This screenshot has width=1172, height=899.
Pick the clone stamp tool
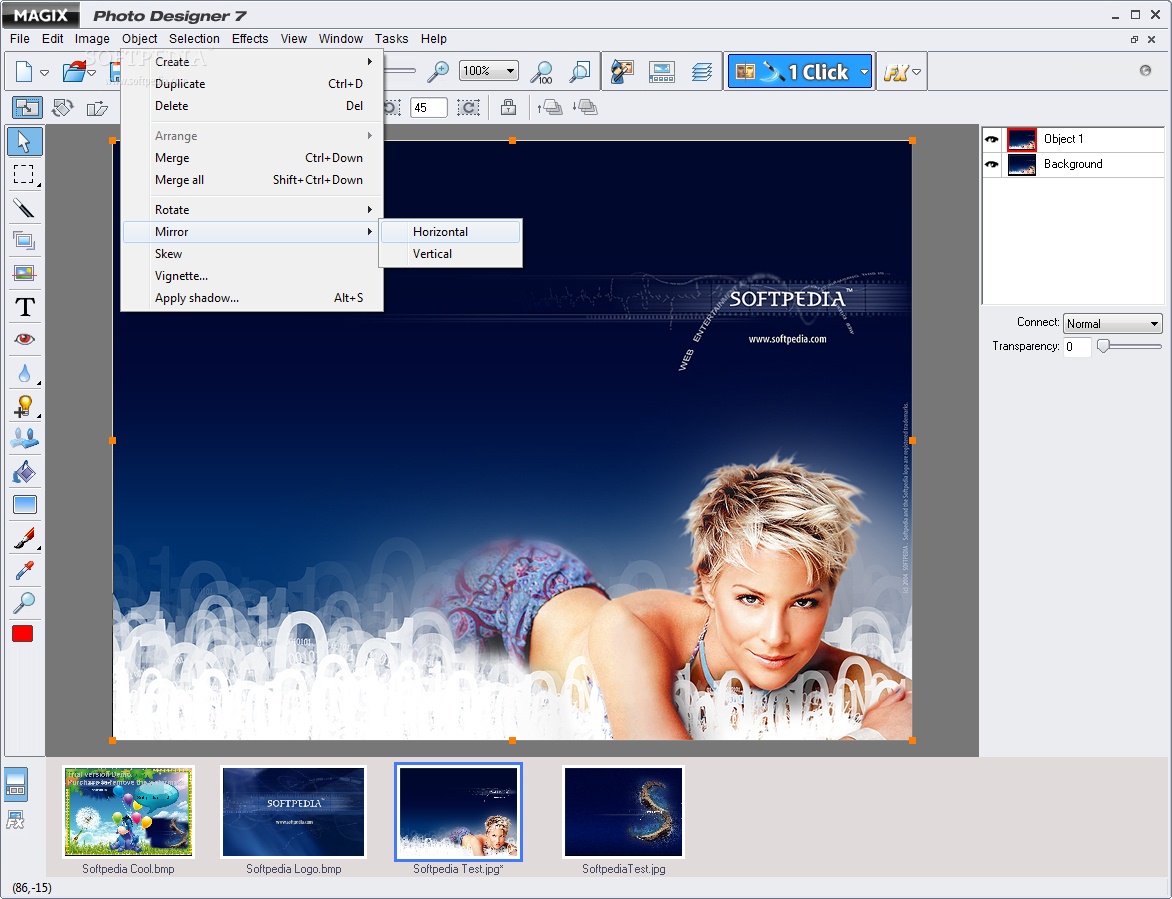24,439
